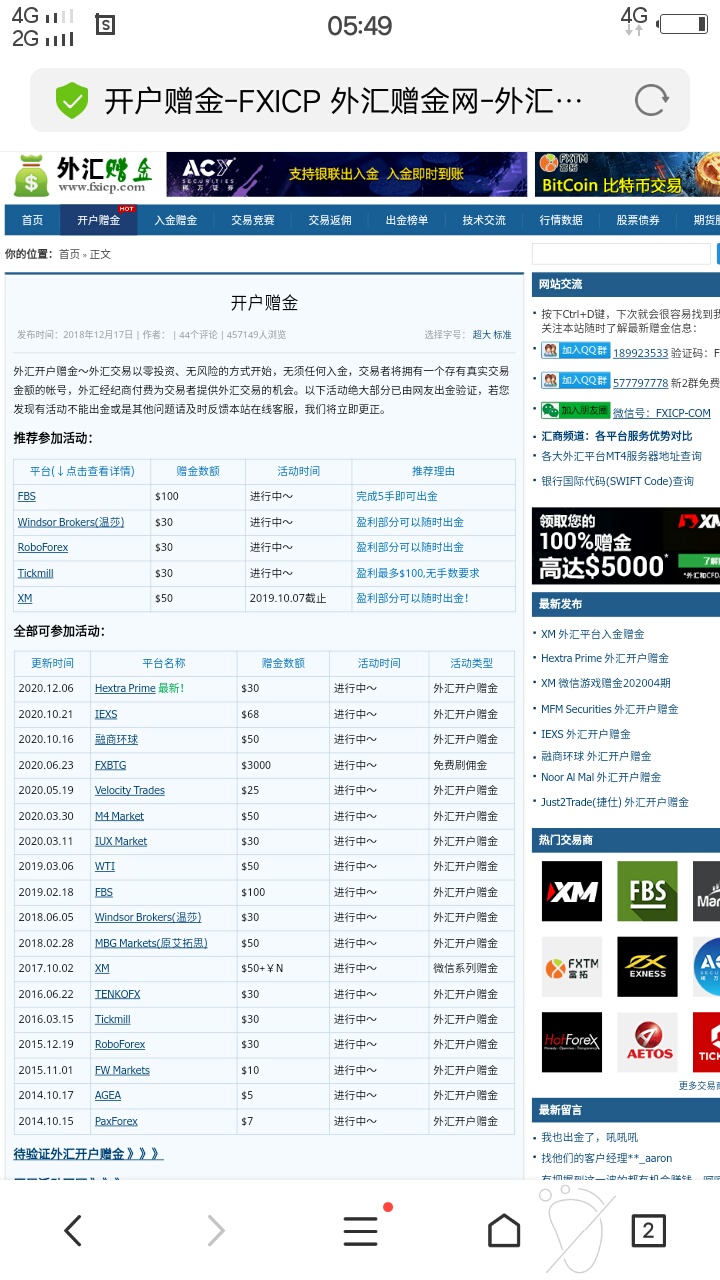
Task: Open the 出金榜单 nav tab
Action: click(406, 220)
